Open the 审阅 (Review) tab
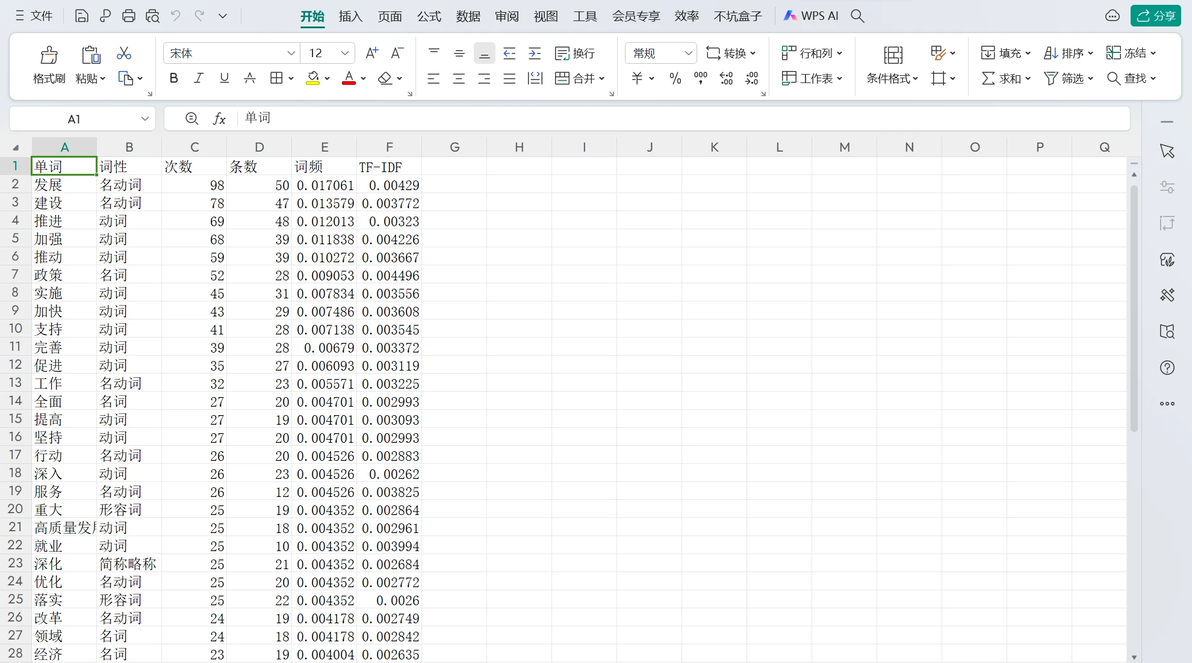 (x=507, y=16)
